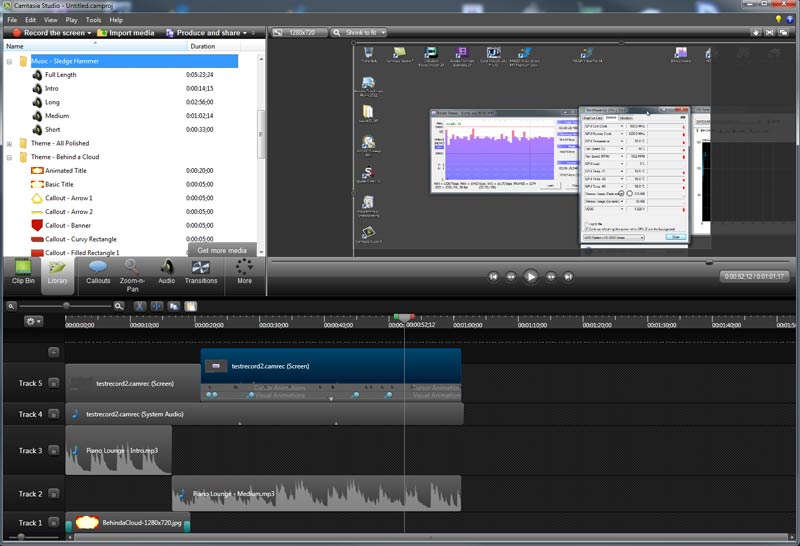Screen dimensions: 800x546
Task: Click the Cut scissors icon on timeline toolbar
Action: (x=139, y=306)
